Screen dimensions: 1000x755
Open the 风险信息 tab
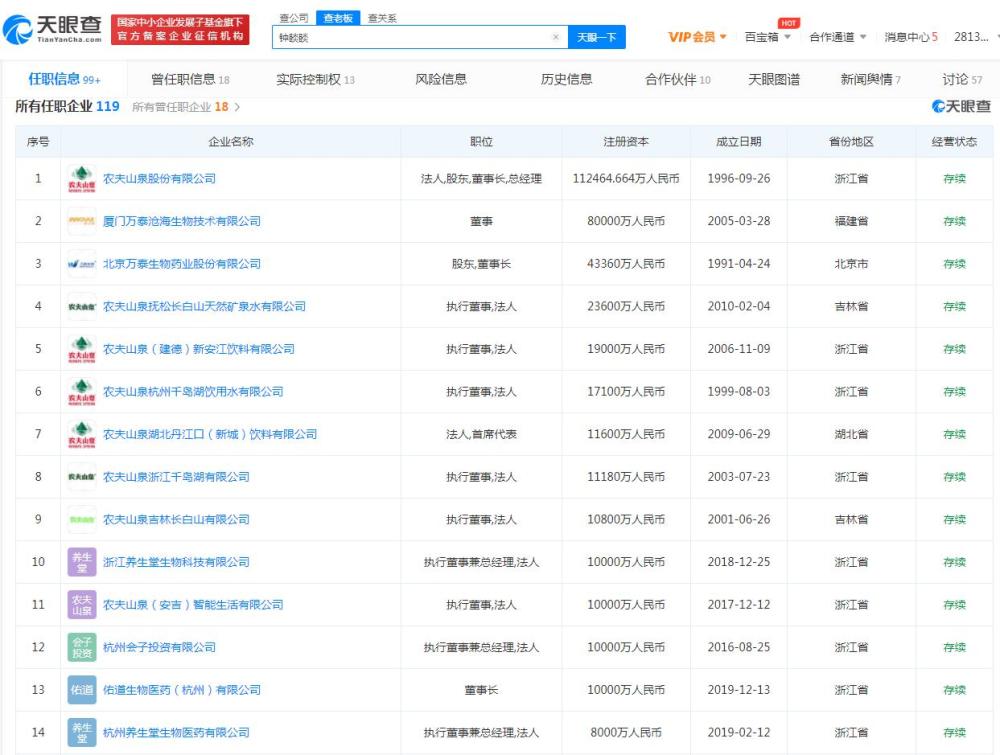(441, 79)
